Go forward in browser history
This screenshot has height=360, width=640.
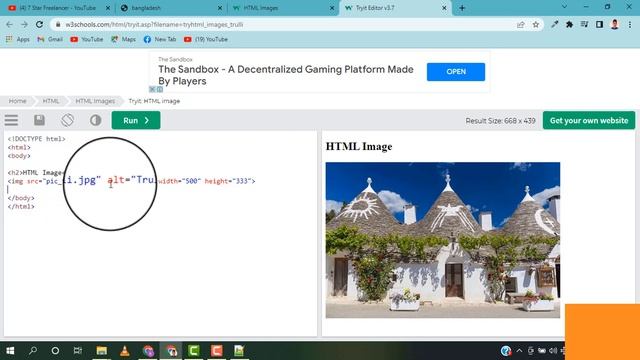pyautogui.click(x=24, y=24)
